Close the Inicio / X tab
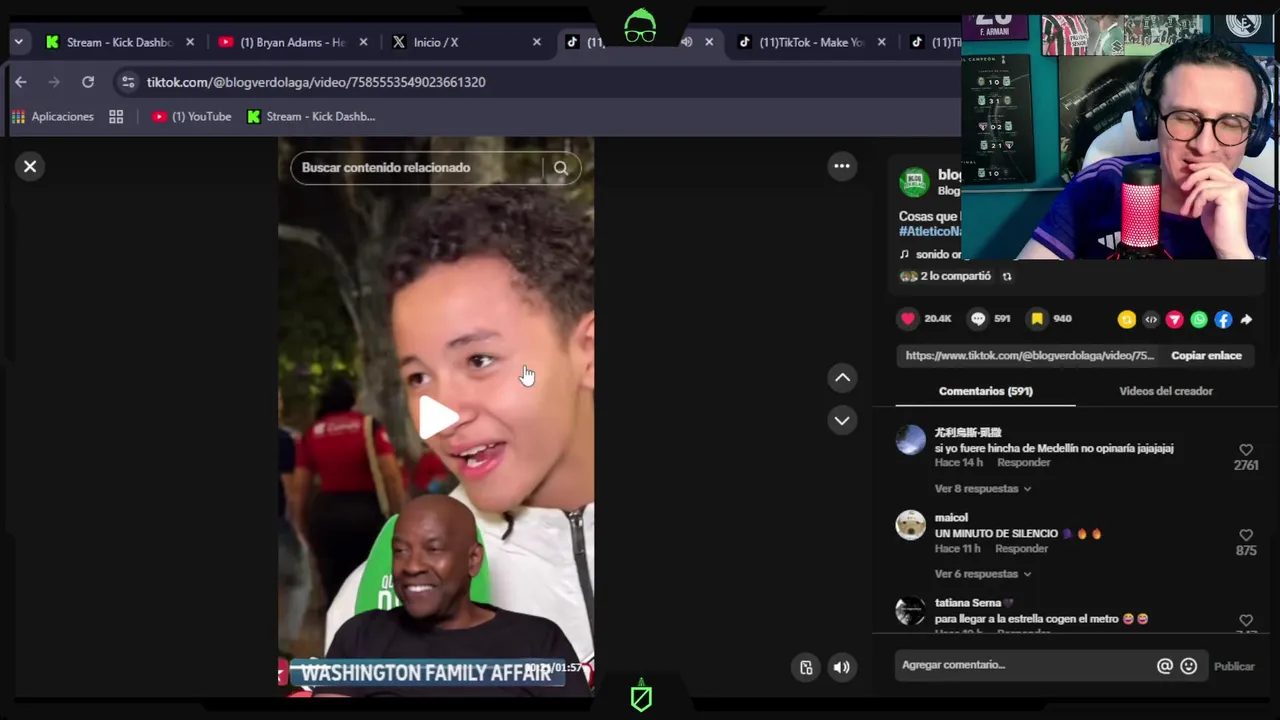 [537, 42]
